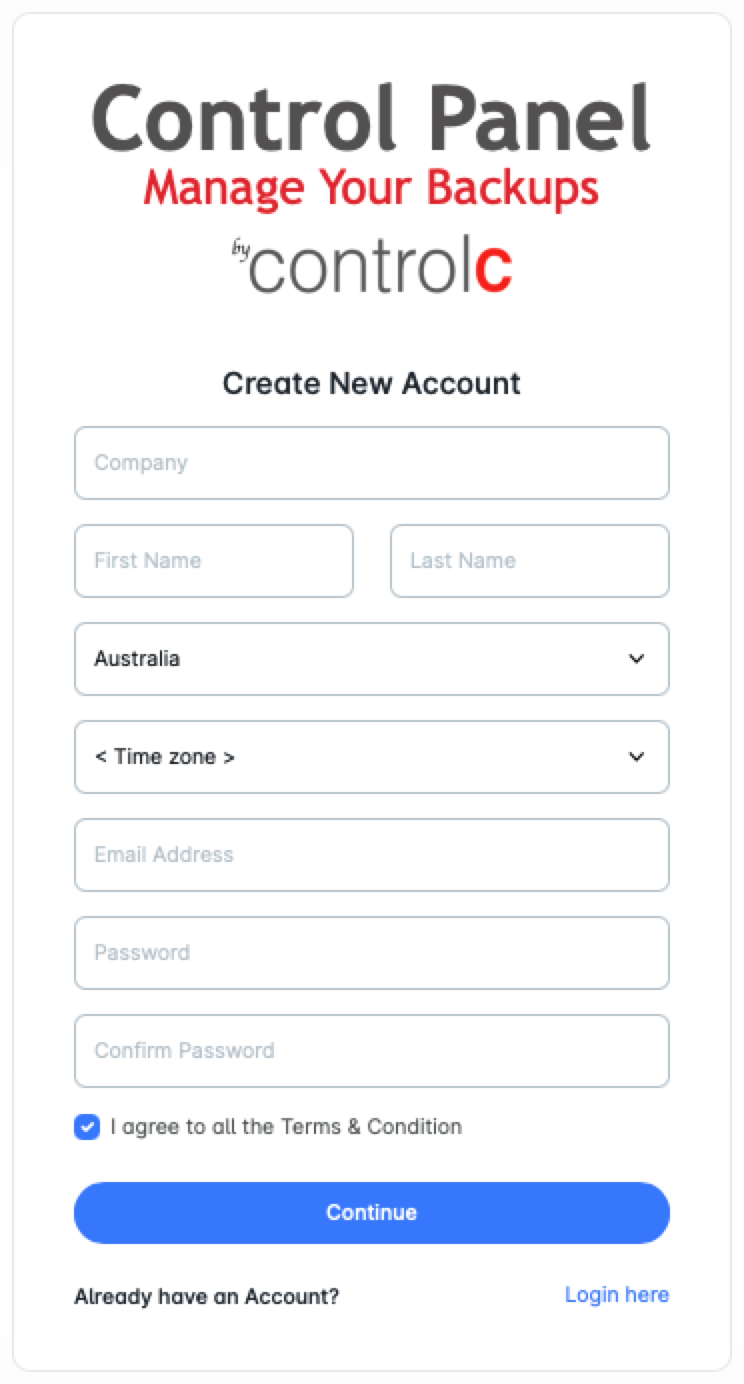Click the Password input box

pos(371,953)
